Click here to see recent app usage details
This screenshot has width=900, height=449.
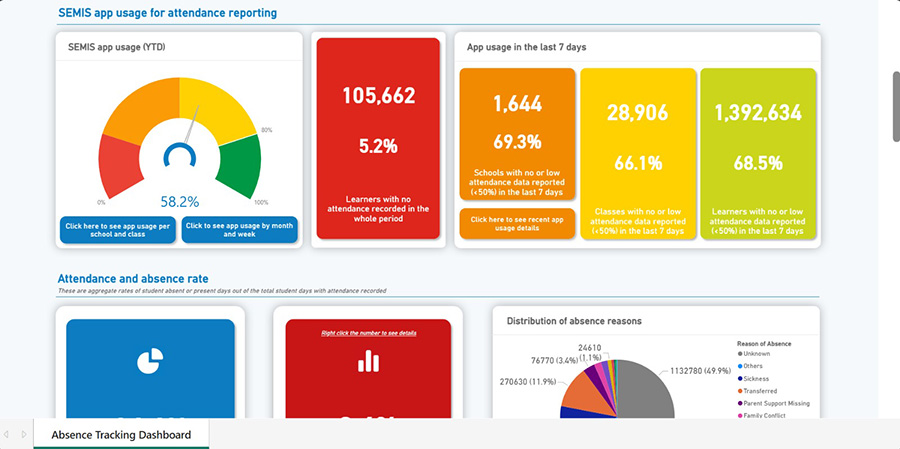517,224
